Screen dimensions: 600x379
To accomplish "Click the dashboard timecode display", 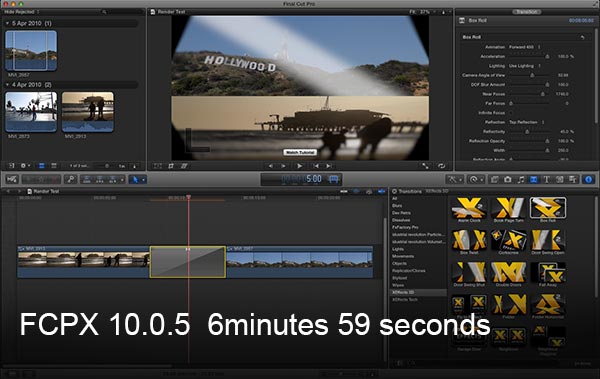I will tap(302, 179).
